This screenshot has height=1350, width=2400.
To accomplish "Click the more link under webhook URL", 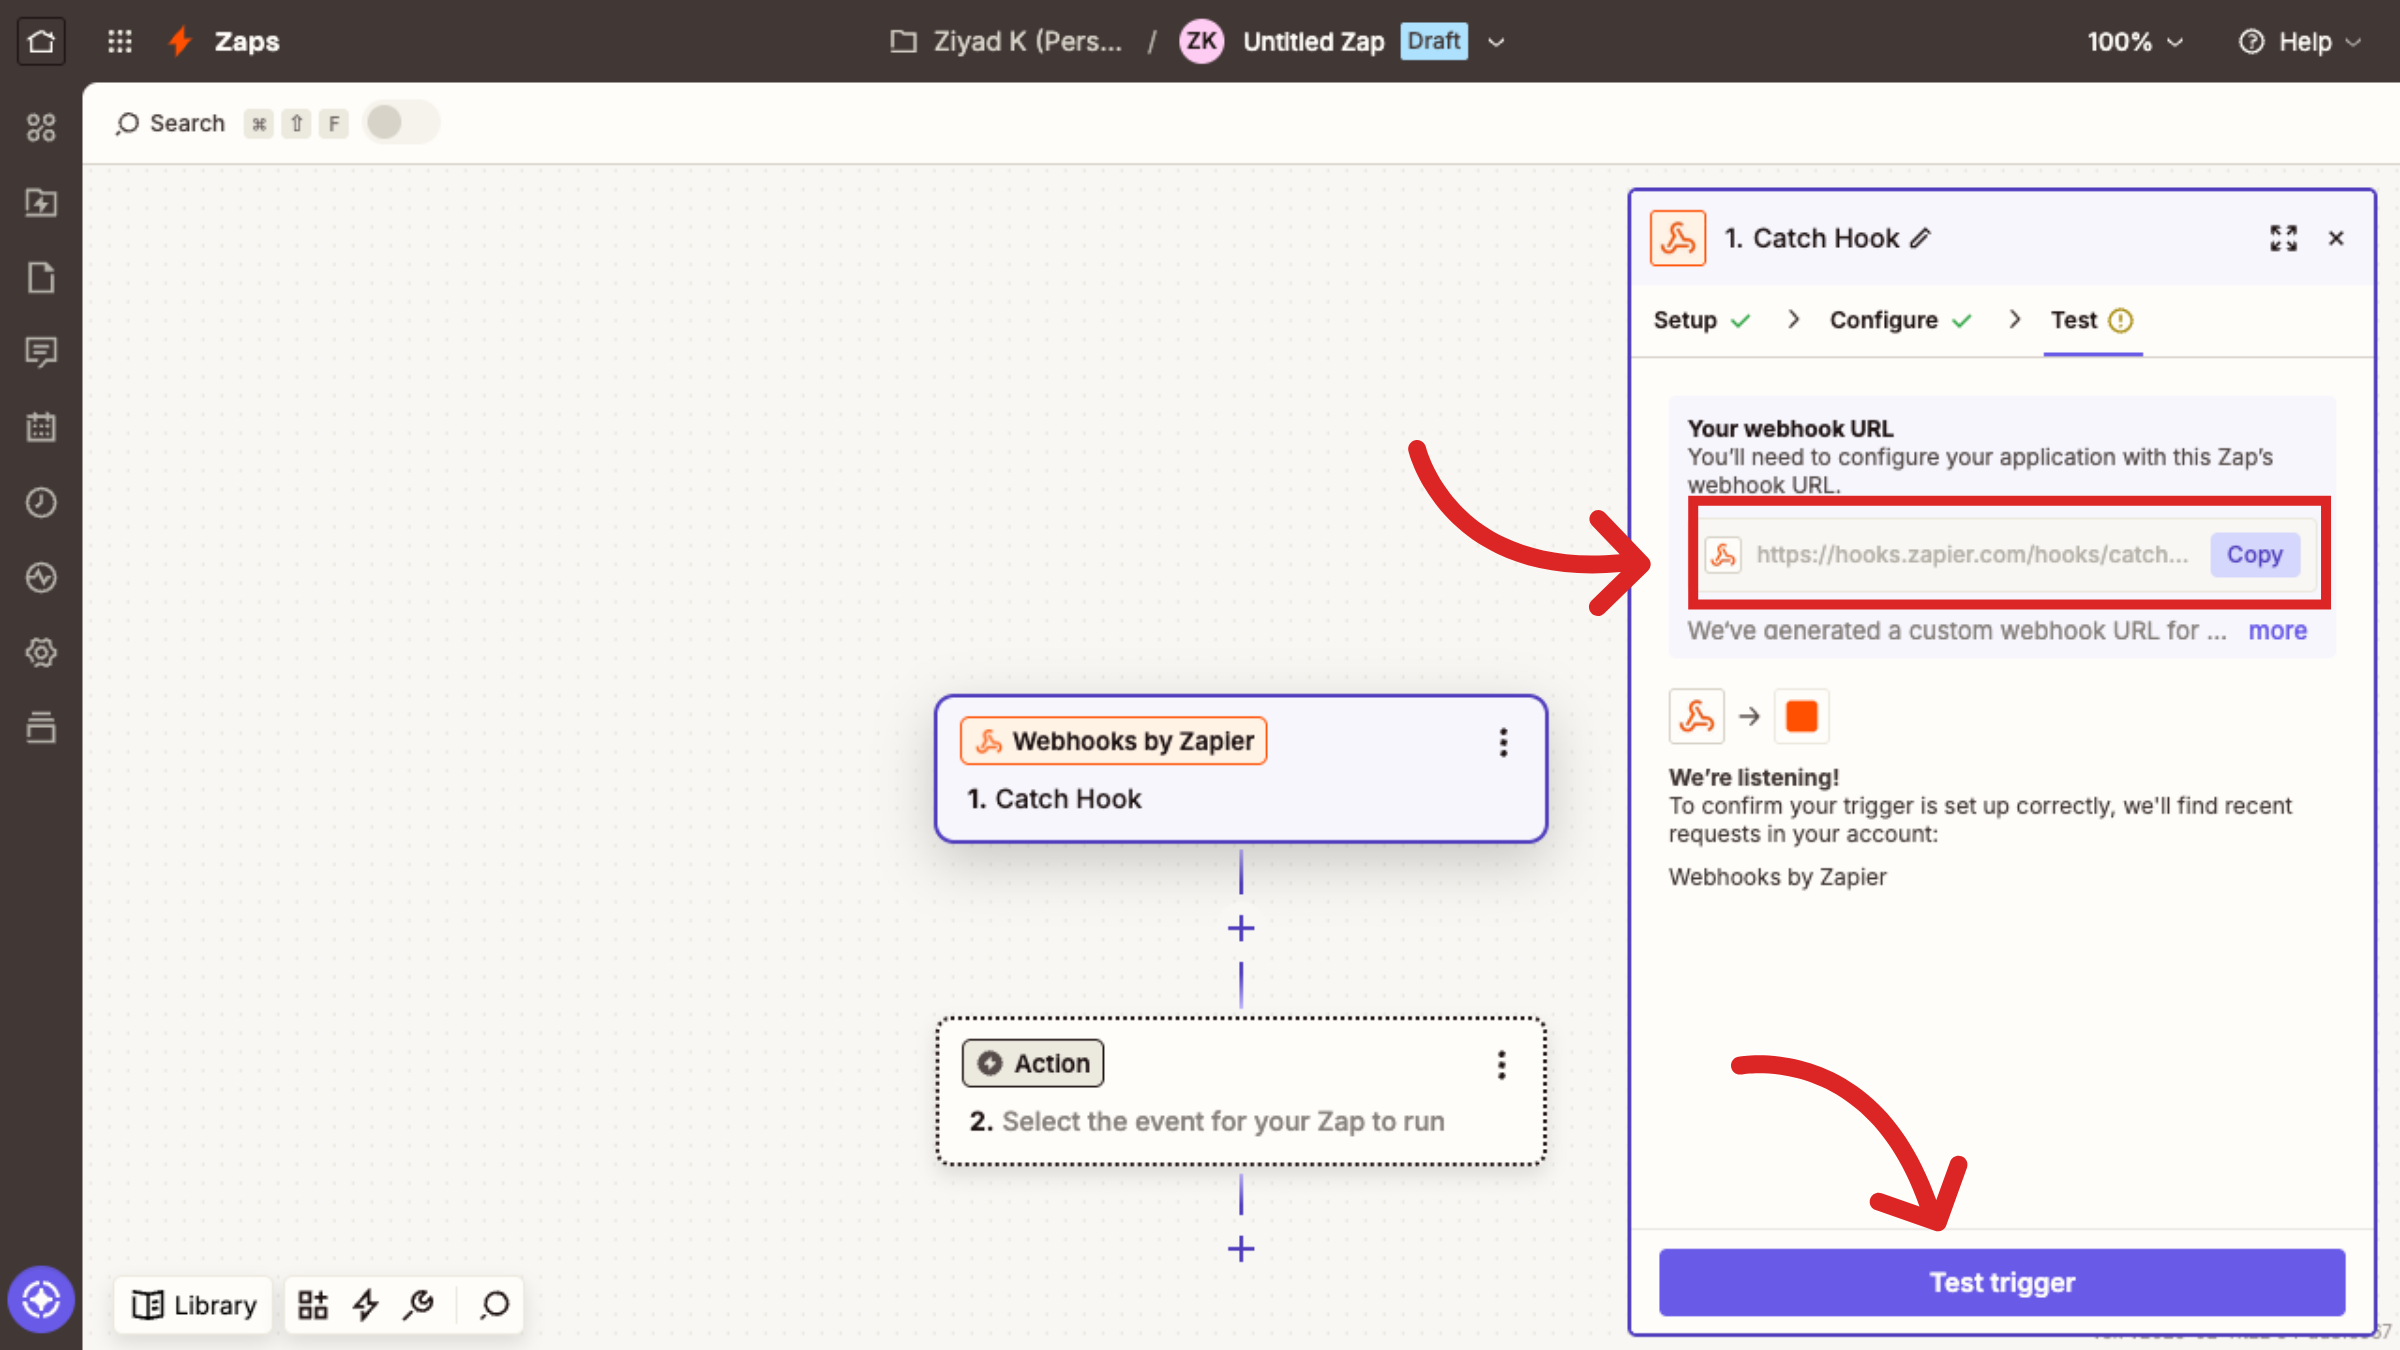I will 2277,631.
